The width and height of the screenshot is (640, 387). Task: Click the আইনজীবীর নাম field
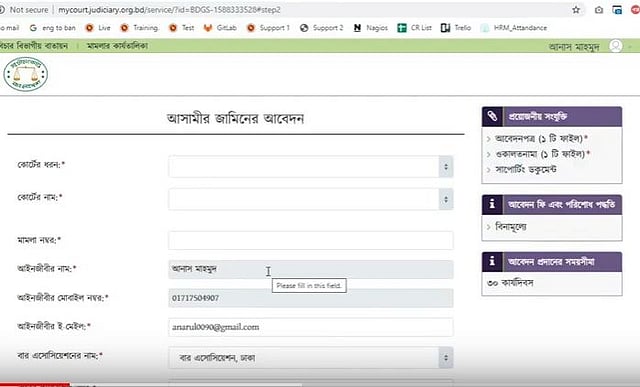coord(311,269)
